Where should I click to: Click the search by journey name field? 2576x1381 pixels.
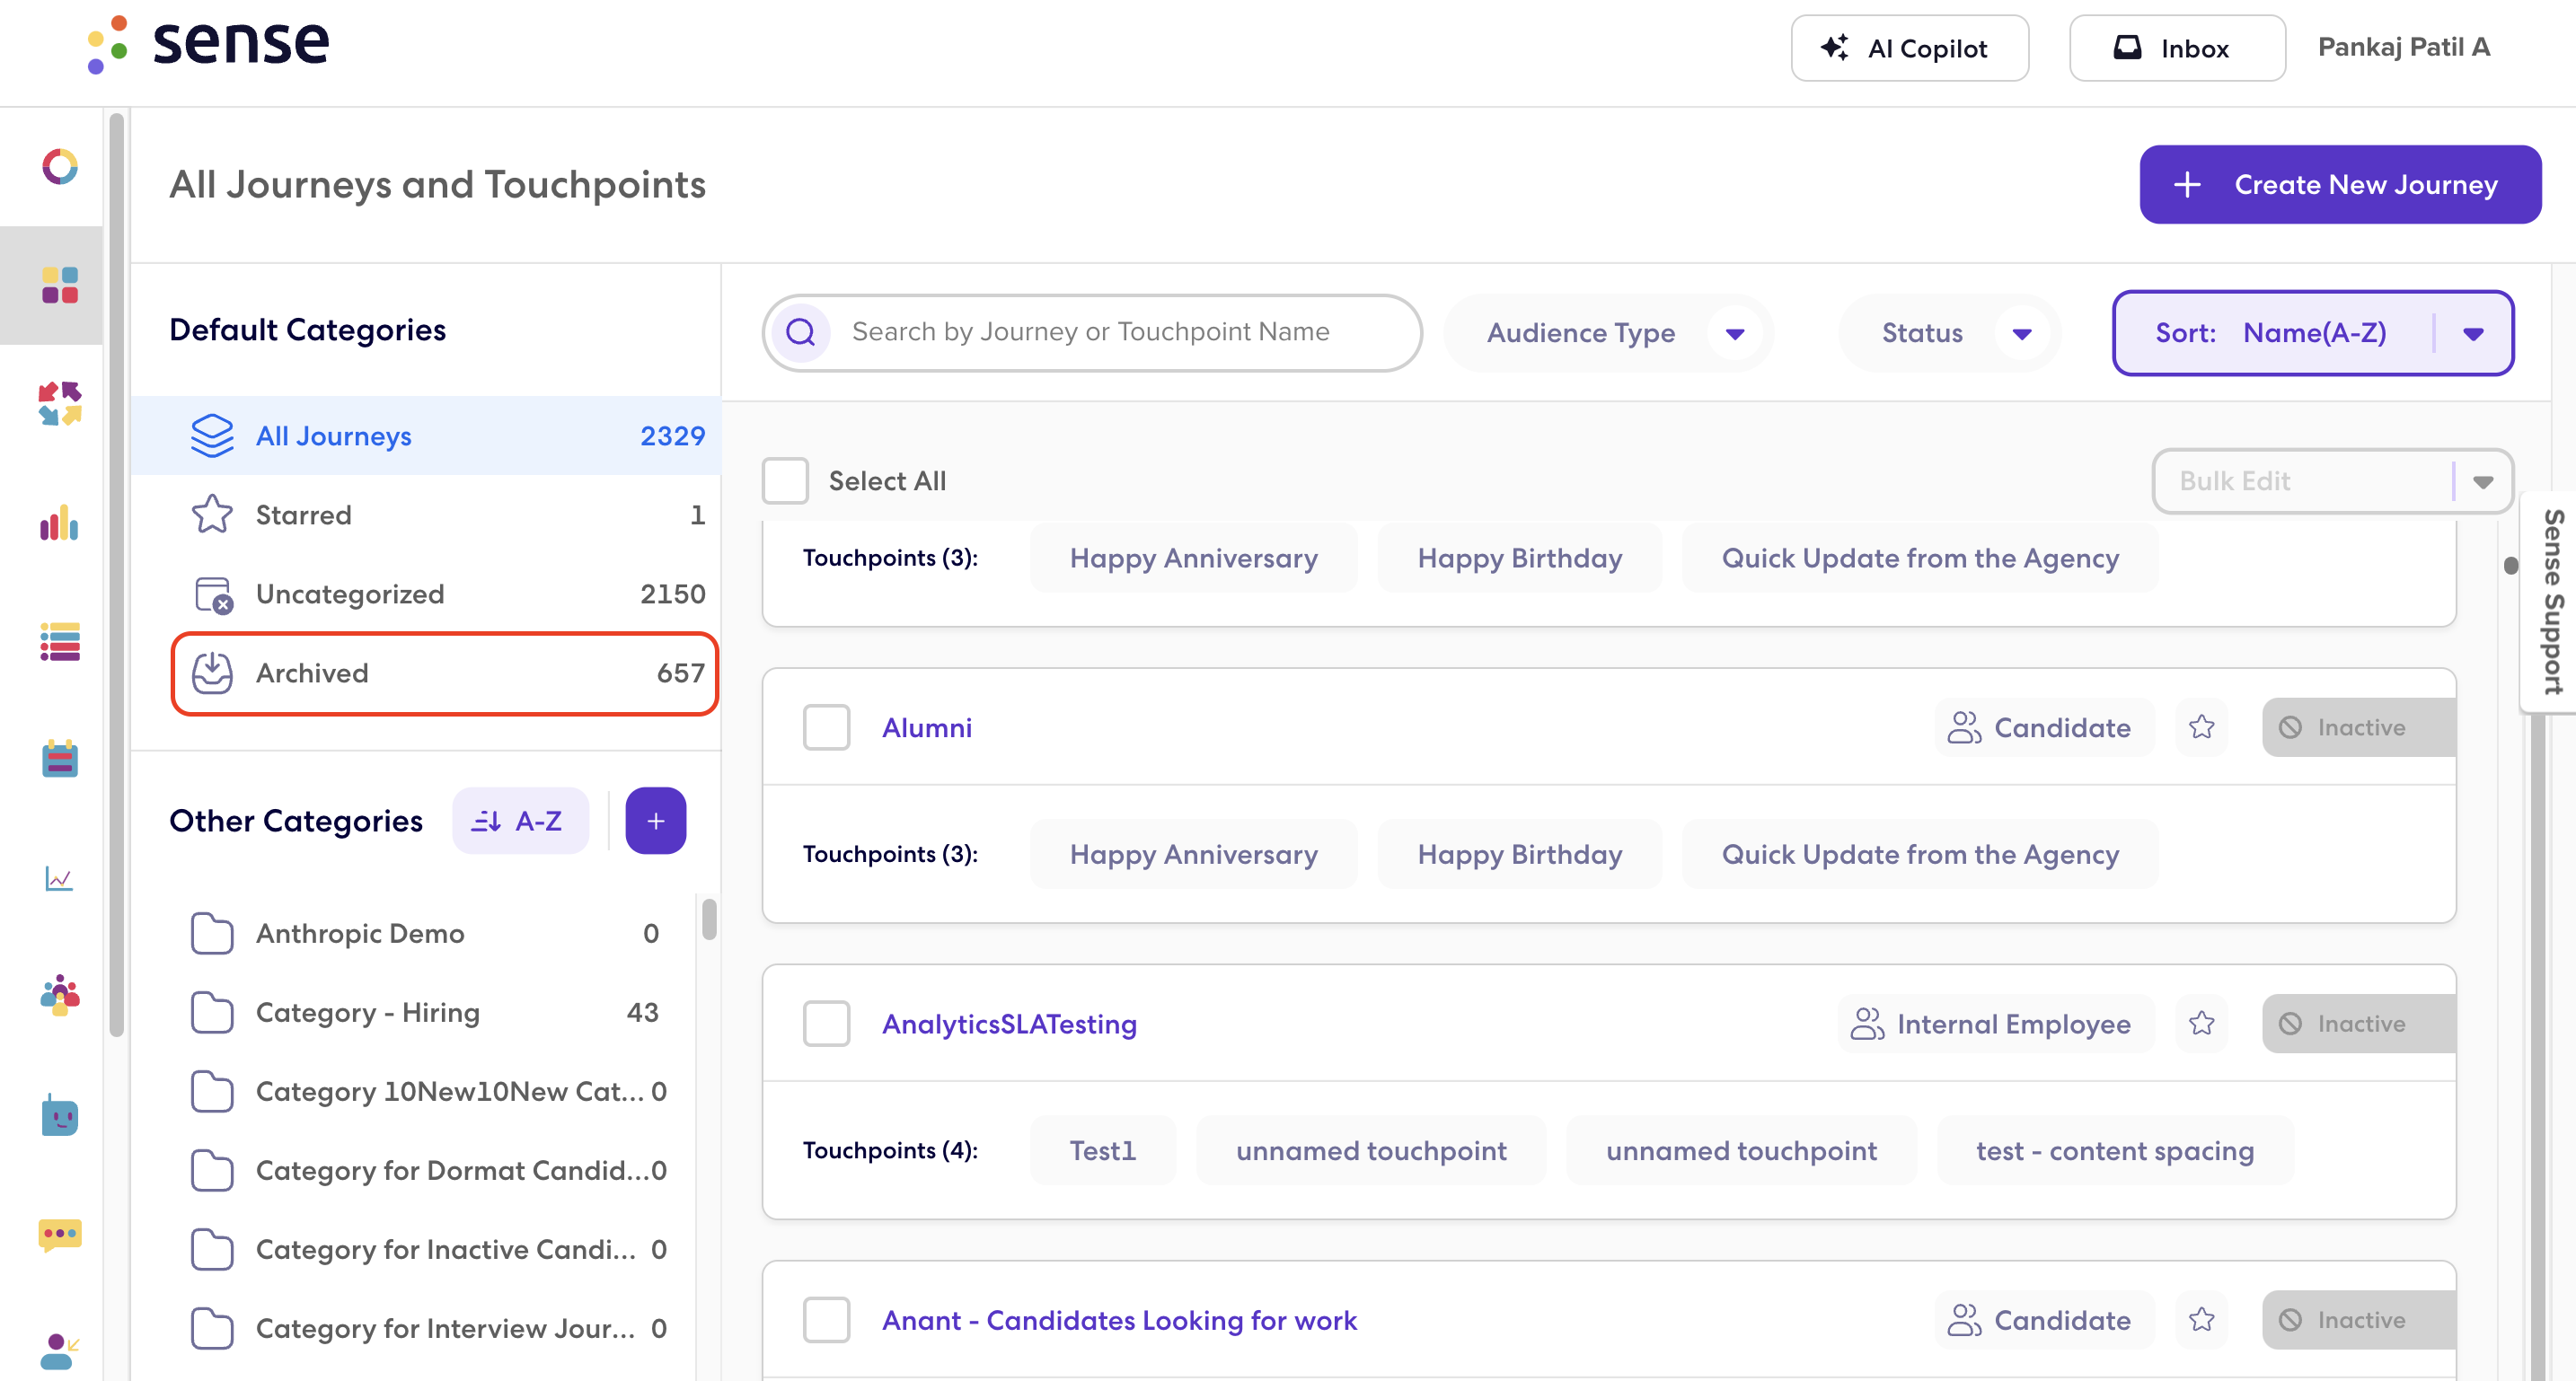[x=1092, y=332]
